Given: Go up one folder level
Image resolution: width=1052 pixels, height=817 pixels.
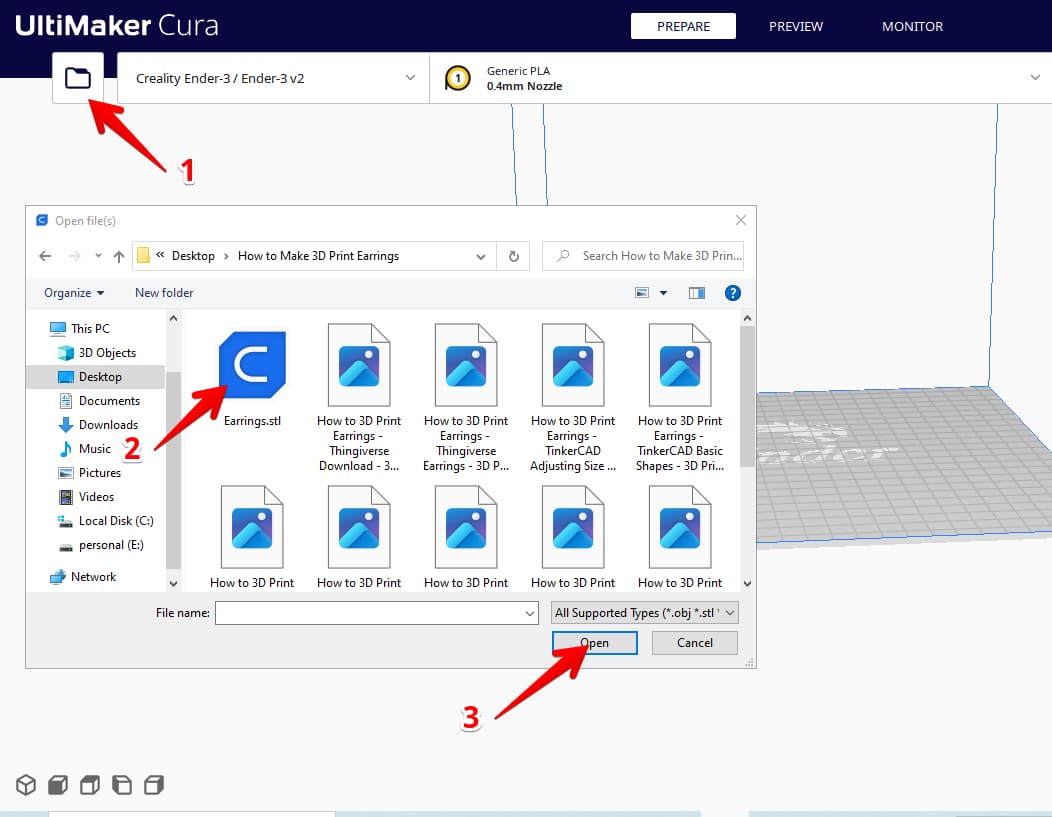Looking at the screenshot, I should pyautogui.click(x=119, y=256).
